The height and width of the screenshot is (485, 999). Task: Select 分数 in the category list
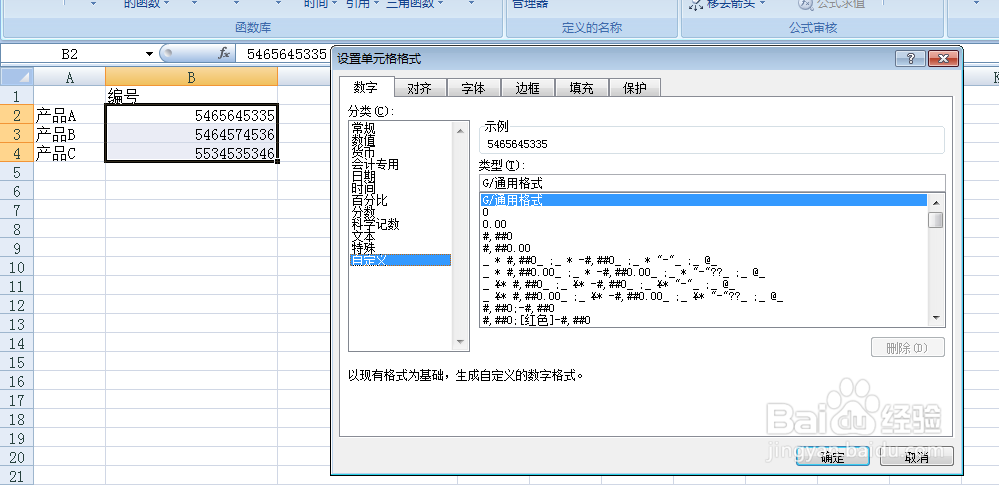point(401,212)
